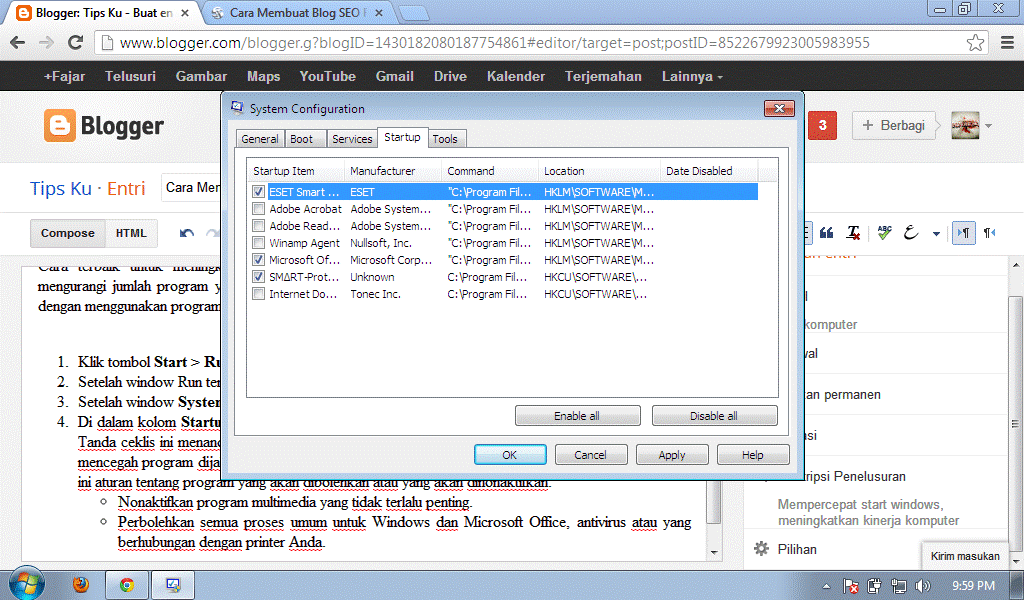This screenshot has height=600, width=1024.
Task: Click the post title input field
Action: [x=191, y=188]
